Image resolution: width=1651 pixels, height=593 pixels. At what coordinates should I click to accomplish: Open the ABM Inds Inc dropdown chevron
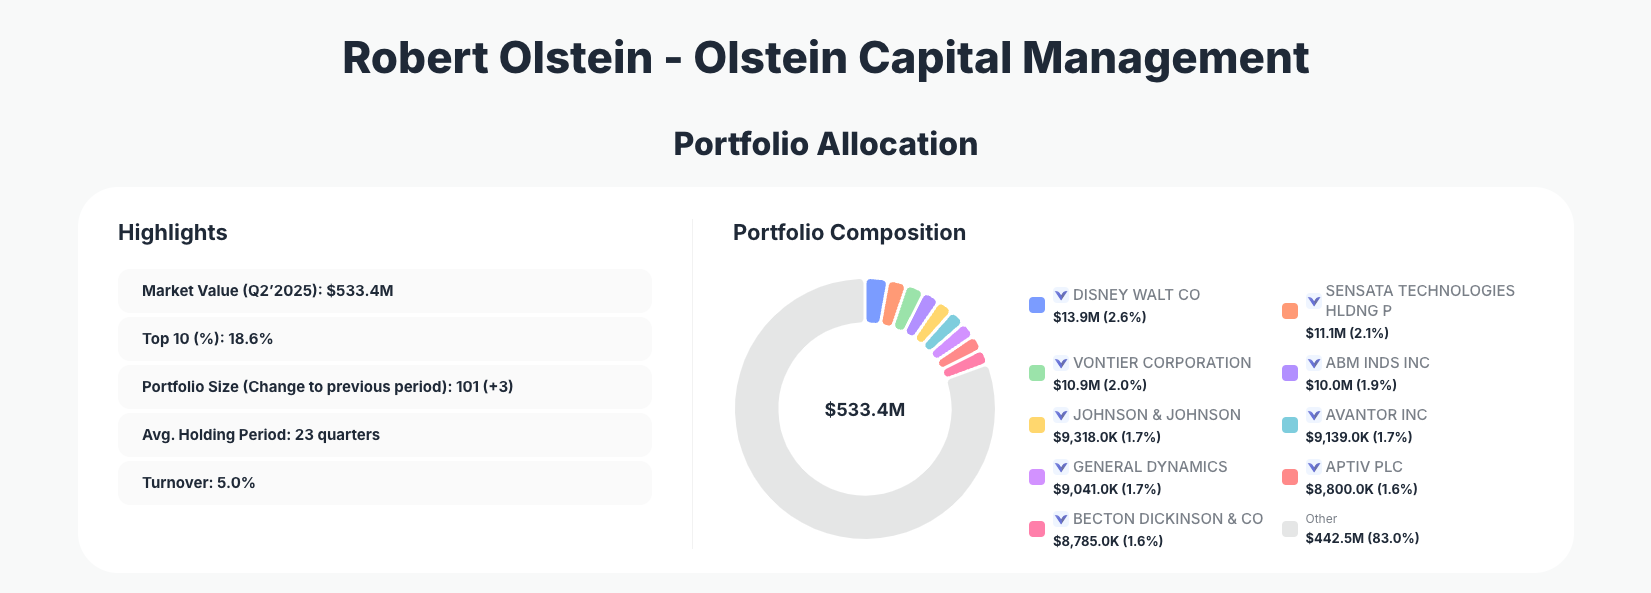[1313, 363]
